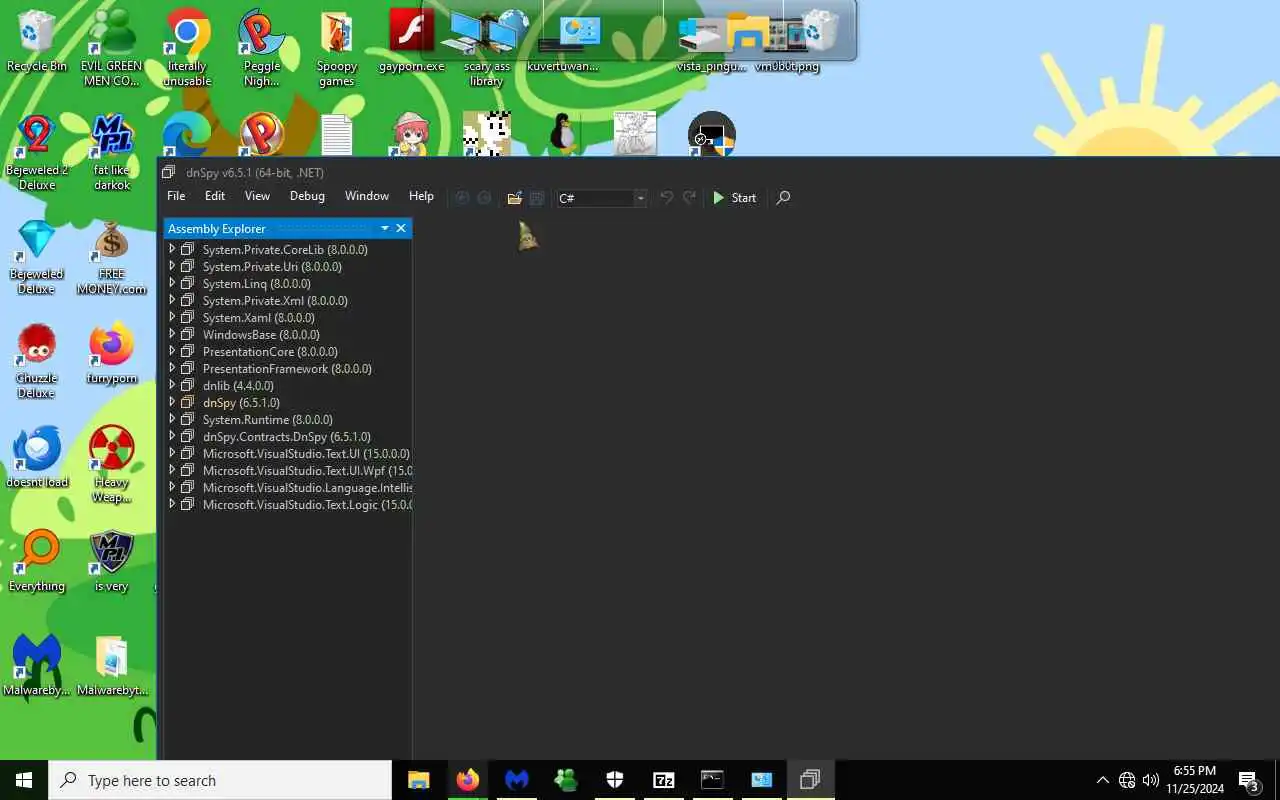Click the taskbar search box

point(220,780)
